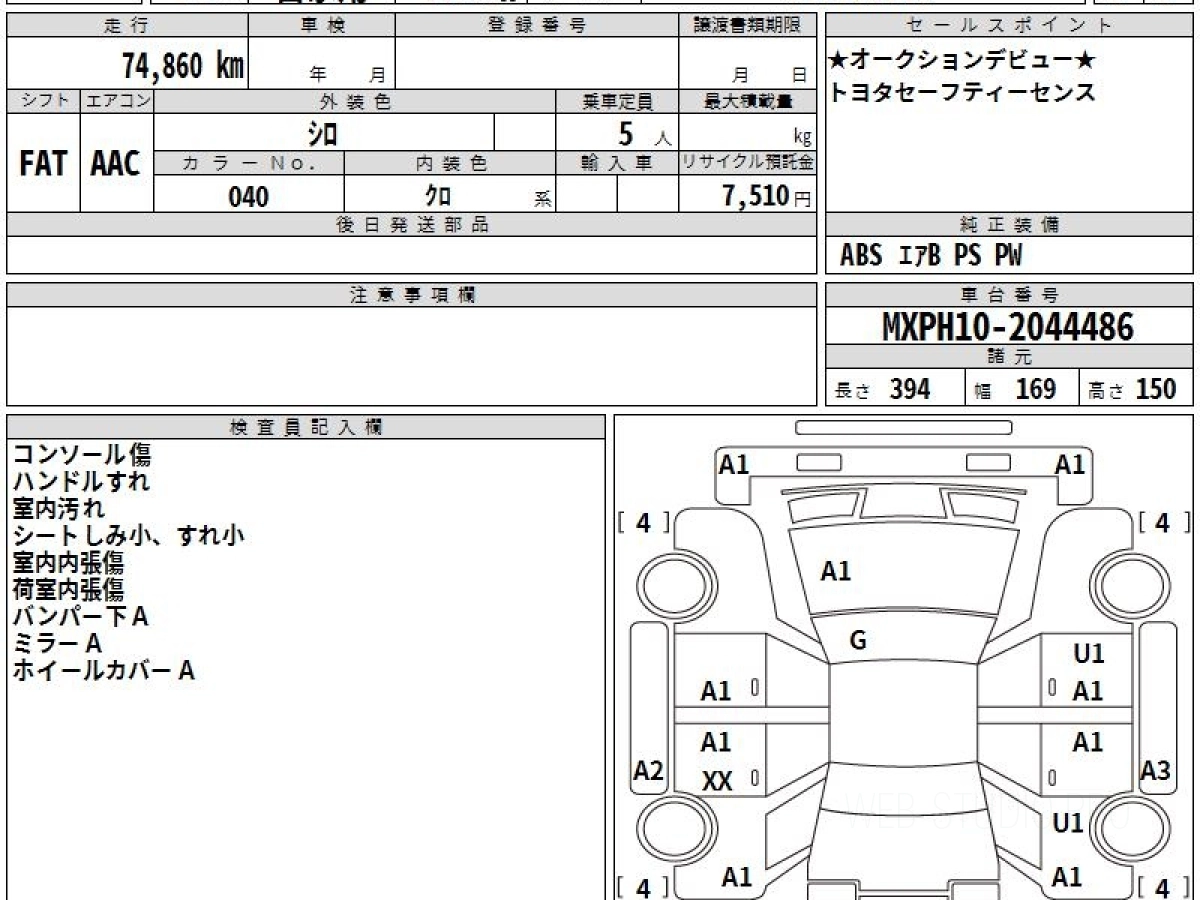Click the 走行 column header
The image size is (1200, 900).
tap(126, 26)
